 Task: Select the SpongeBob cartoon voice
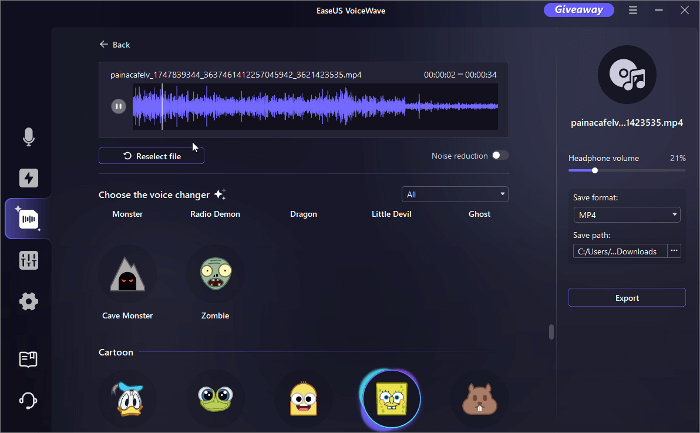tap(392, 399)
